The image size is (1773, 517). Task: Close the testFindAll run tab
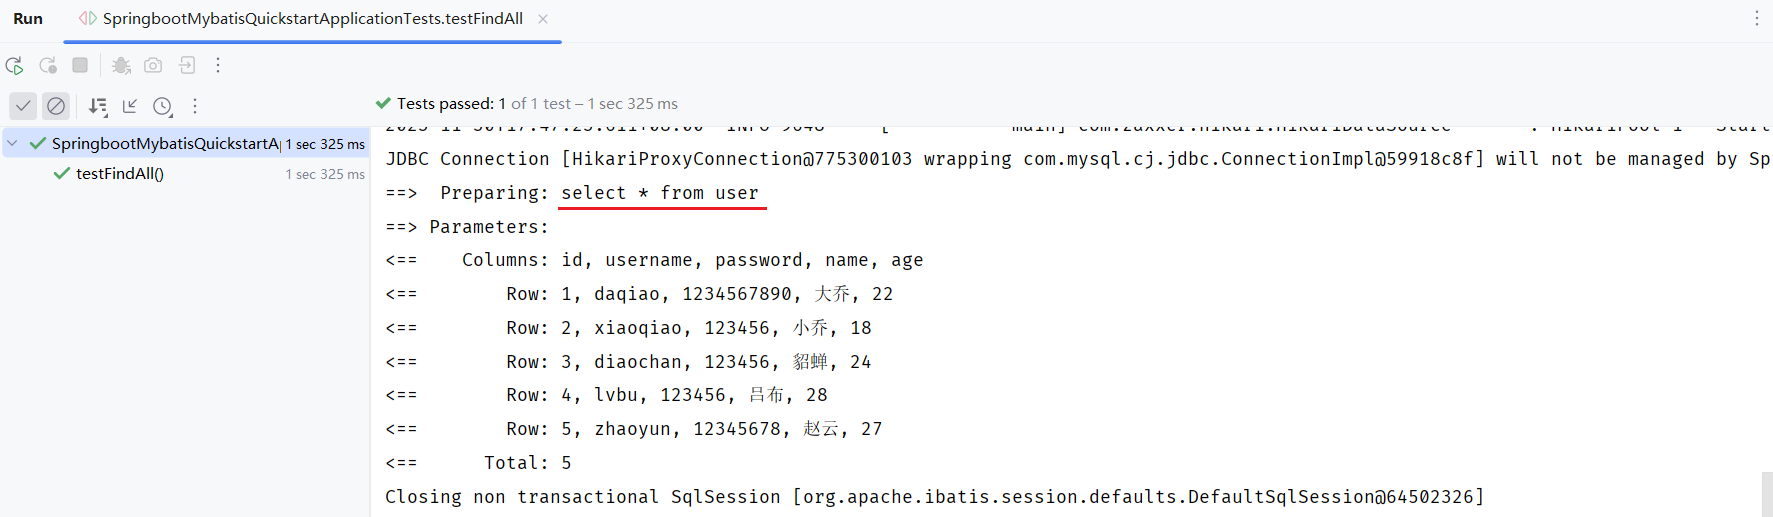pos(543,19)
